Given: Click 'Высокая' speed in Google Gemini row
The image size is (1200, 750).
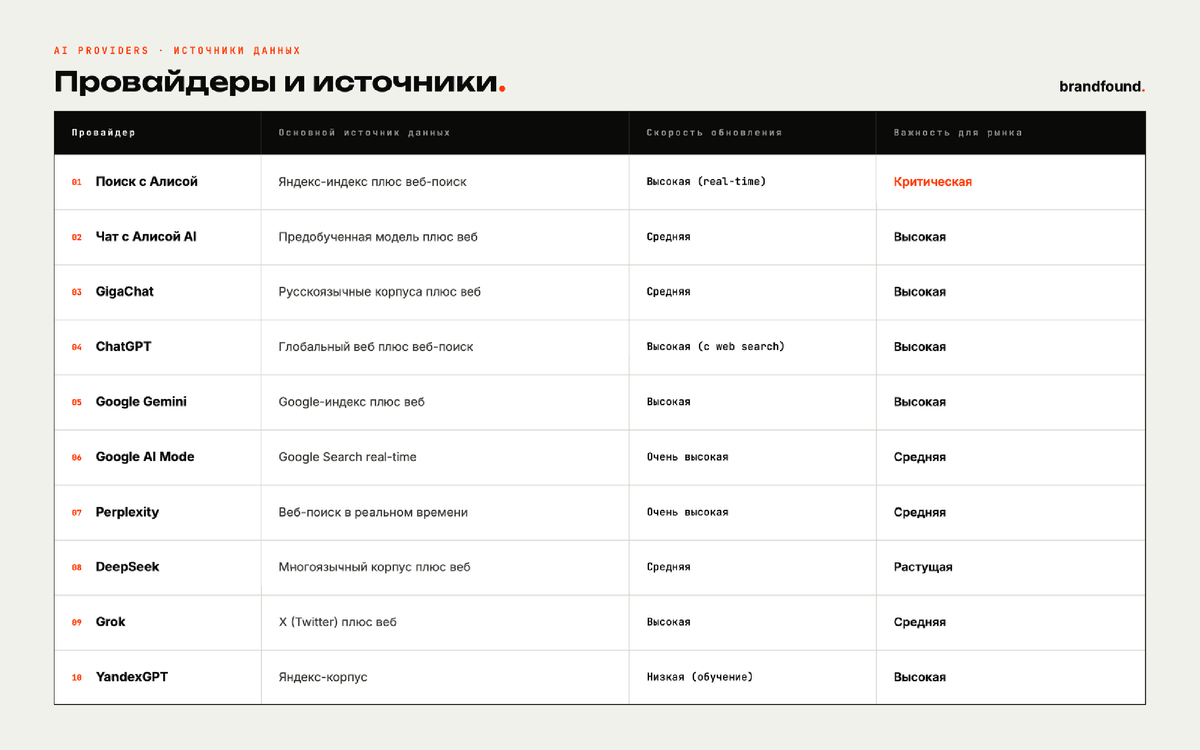Looking at the screenshot, I should click(x=668, y=402).
